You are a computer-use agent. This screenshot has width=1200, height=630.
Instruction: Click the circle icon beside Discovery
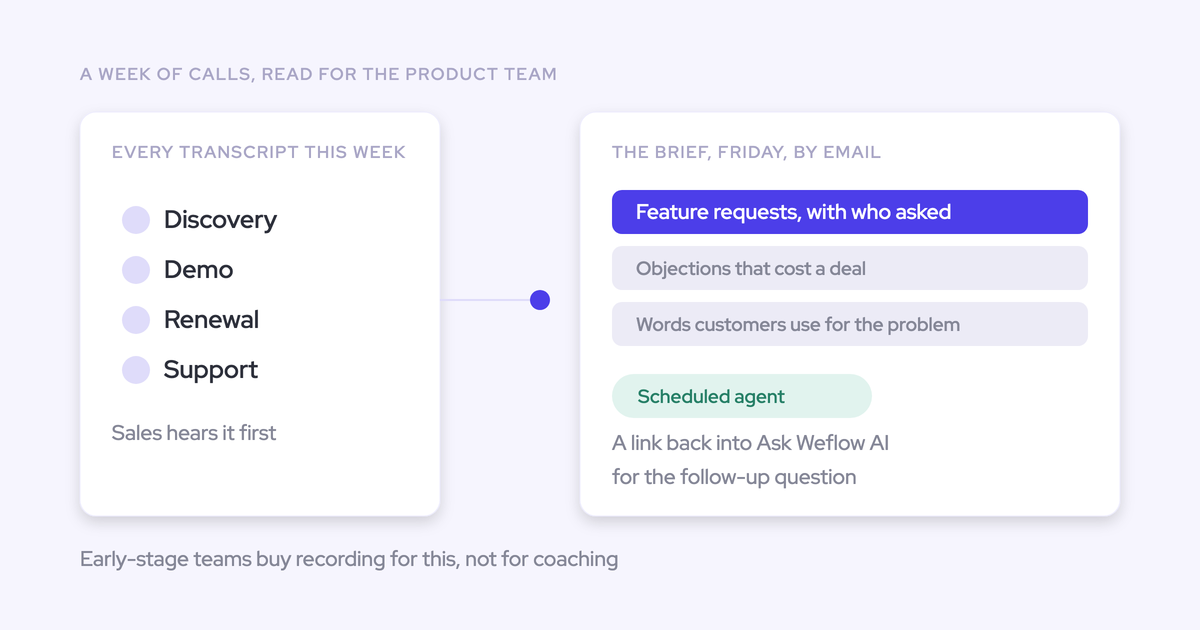coord(136,220)
